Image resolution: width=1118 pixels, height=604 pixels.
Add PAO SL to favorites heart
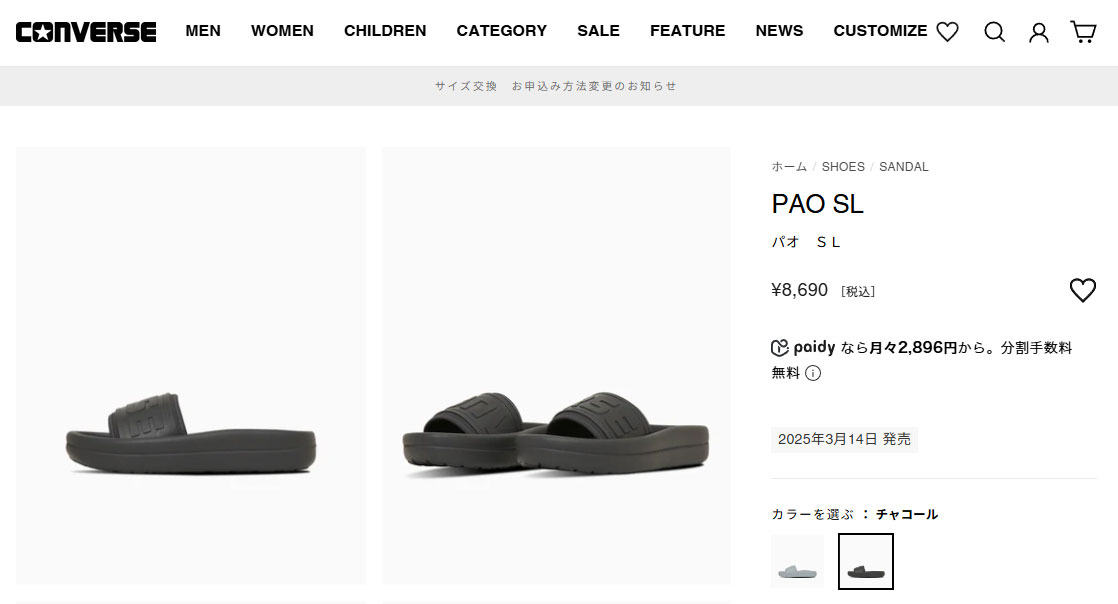point(1082,290)
